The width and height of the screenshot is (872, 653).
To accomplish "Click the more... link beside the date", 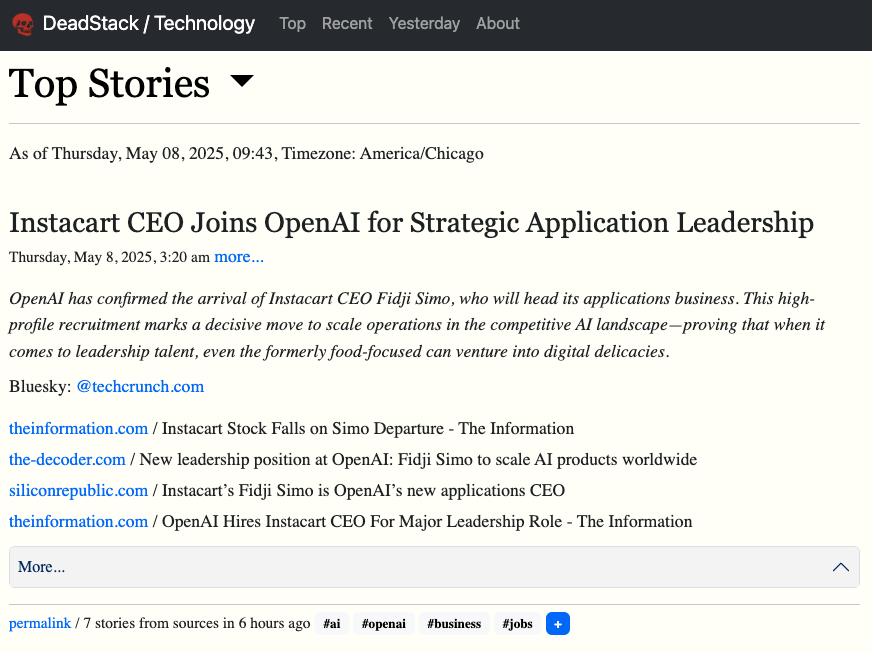I will point(239,257).
